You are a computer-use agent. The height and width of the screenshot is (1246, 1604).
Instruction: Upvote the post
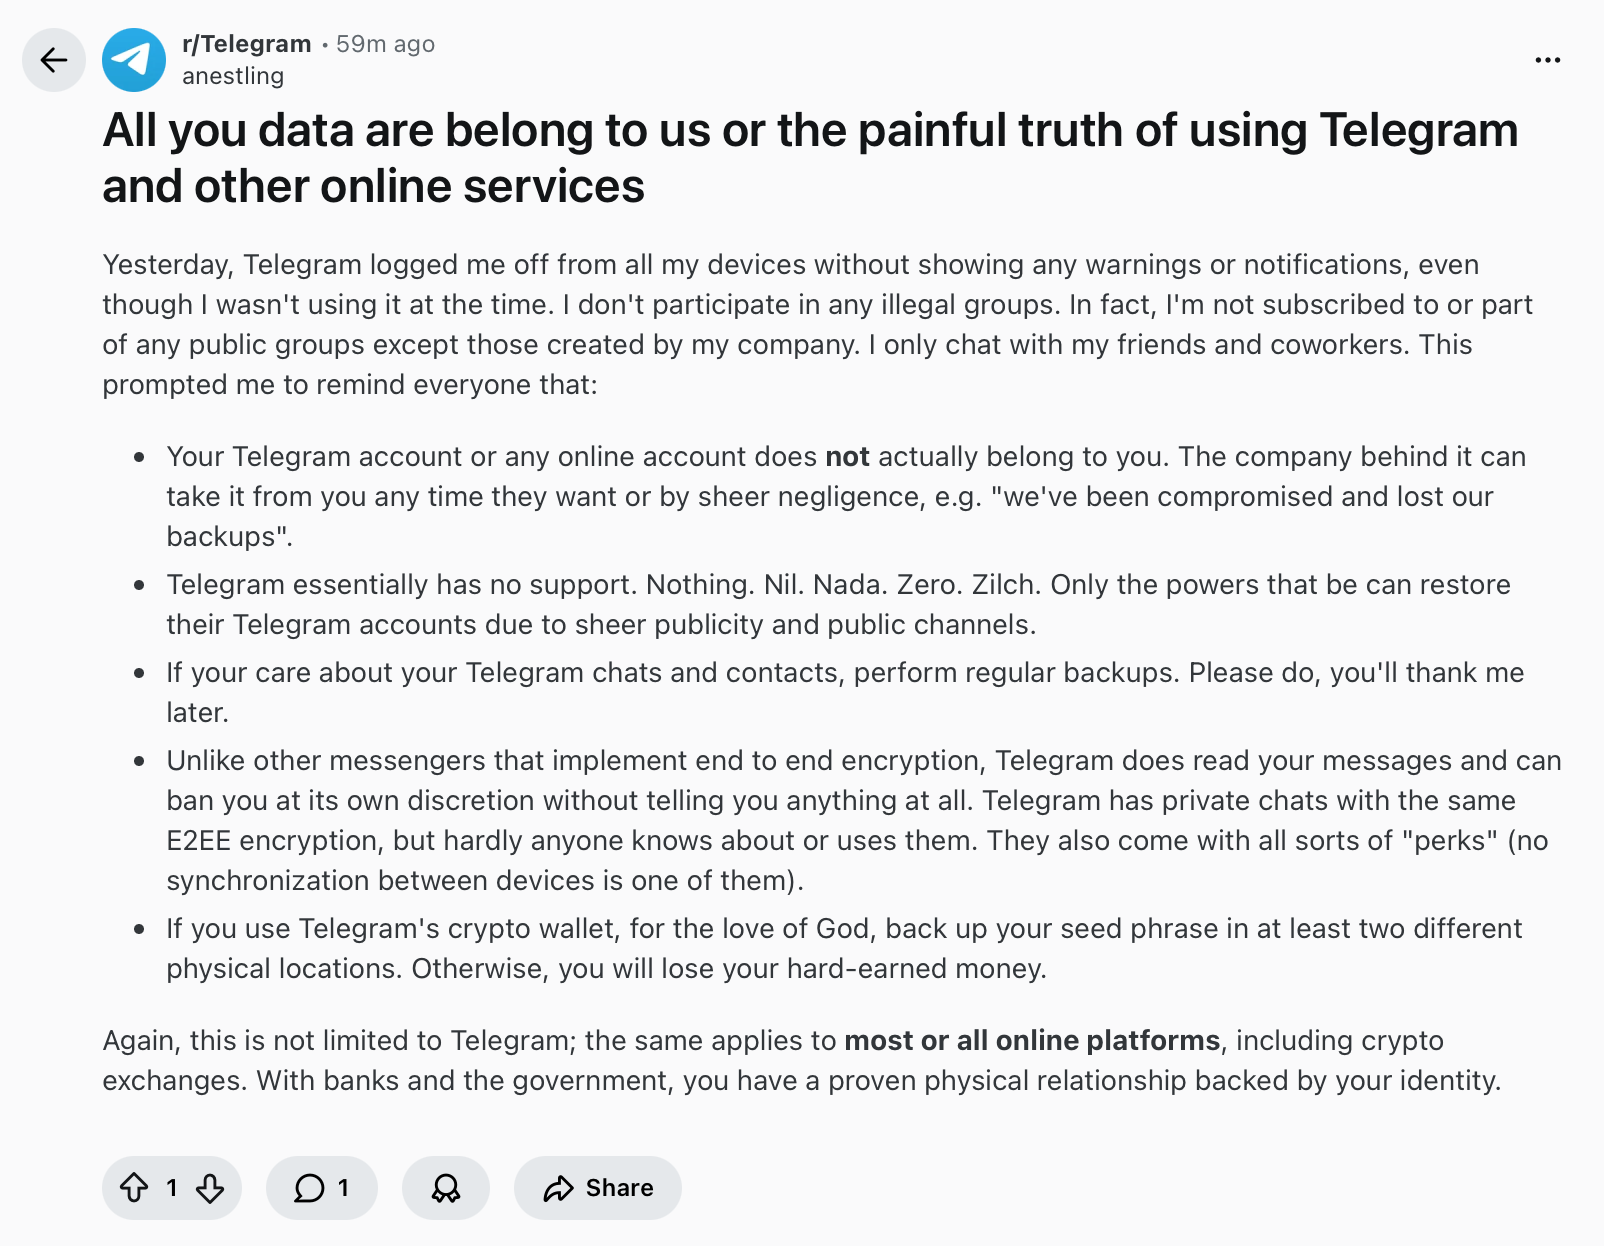click(134, 1188)
